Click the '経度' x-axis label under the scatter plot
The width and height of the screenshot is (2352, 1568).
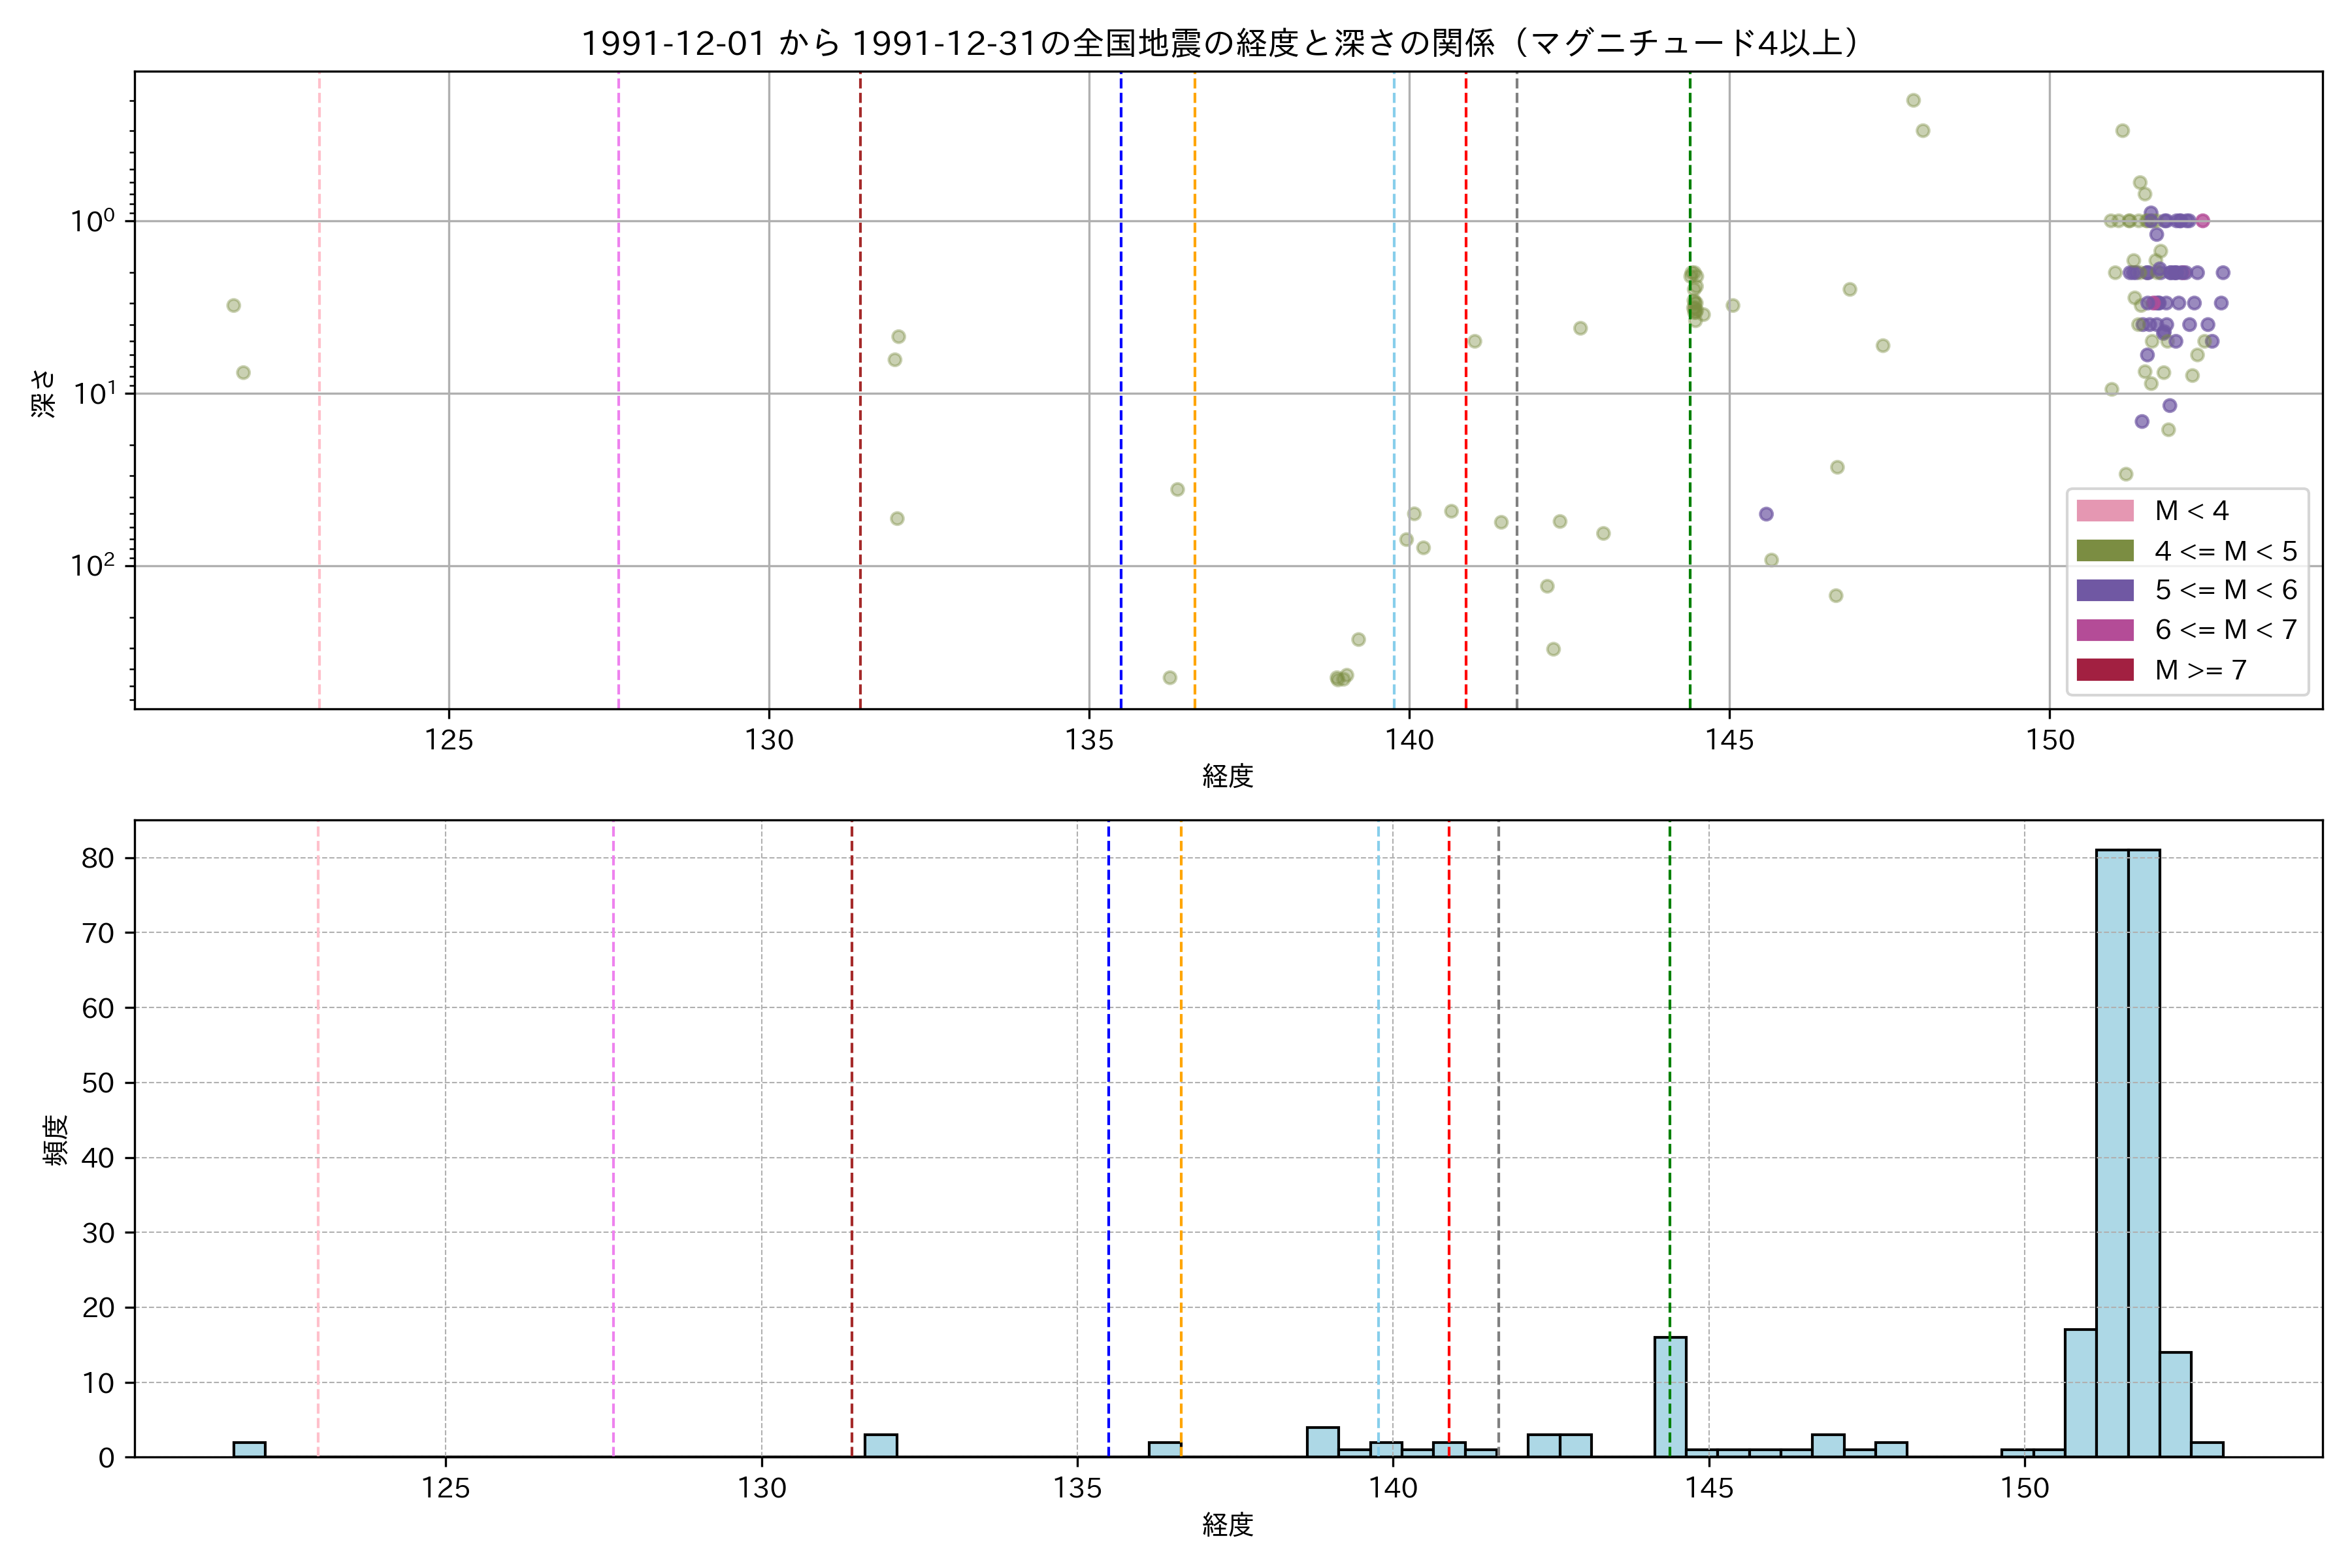tap(1227, 776)
